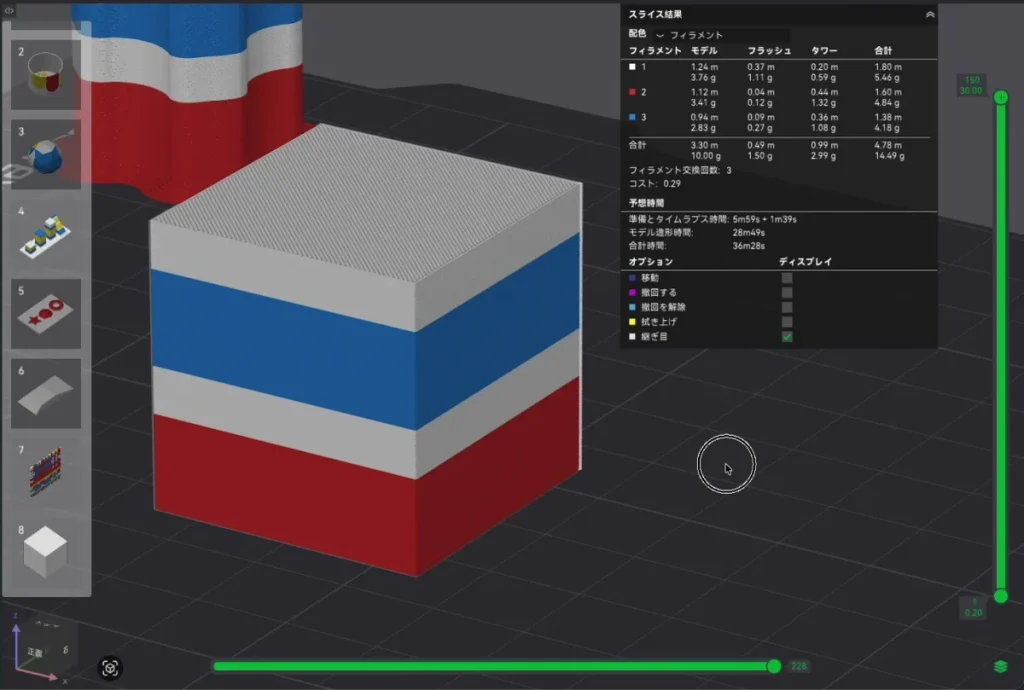Enable the 撤回を解除 display checkbox
Image resolution: width=1024 pixels, height=690 pixels.
787,307
